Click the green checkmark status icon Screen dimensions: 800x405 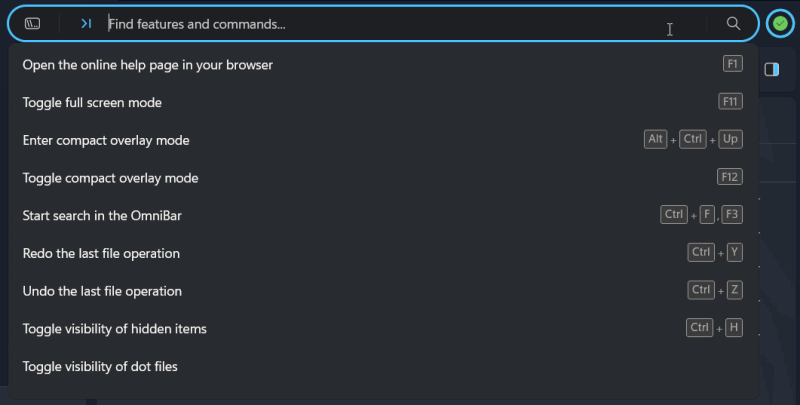coord(780,23)
